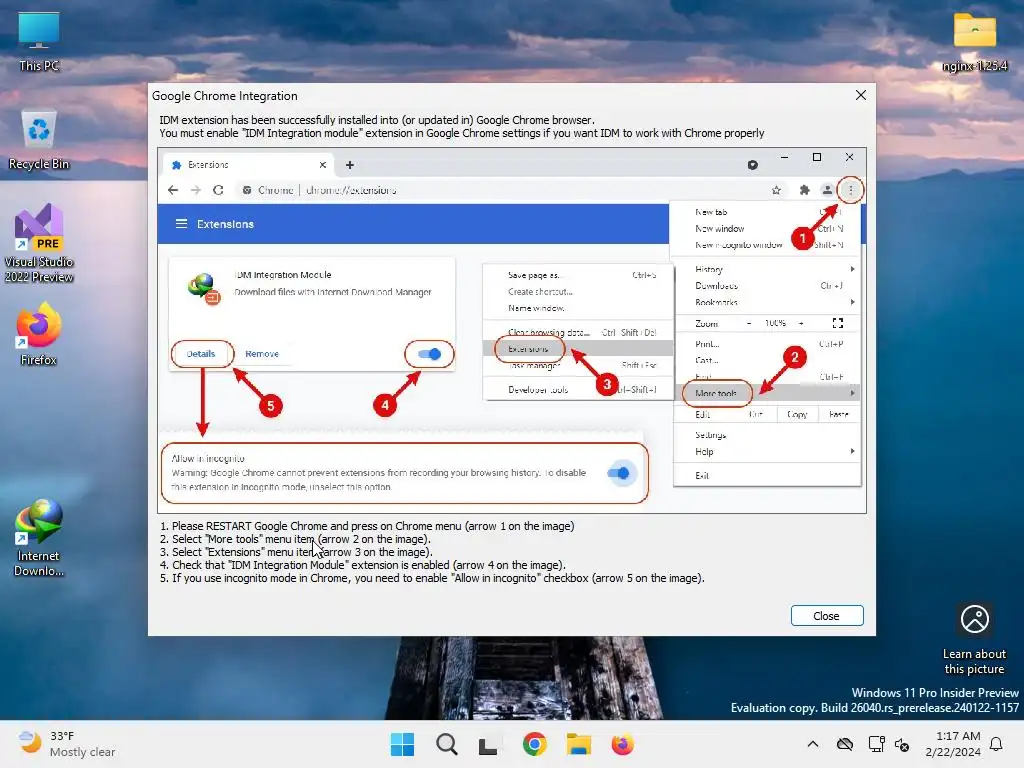Select New window in illustrated Chrome menu
Image resolution: width=1024 pixels, height=768 pixels.
pos(720,229)
